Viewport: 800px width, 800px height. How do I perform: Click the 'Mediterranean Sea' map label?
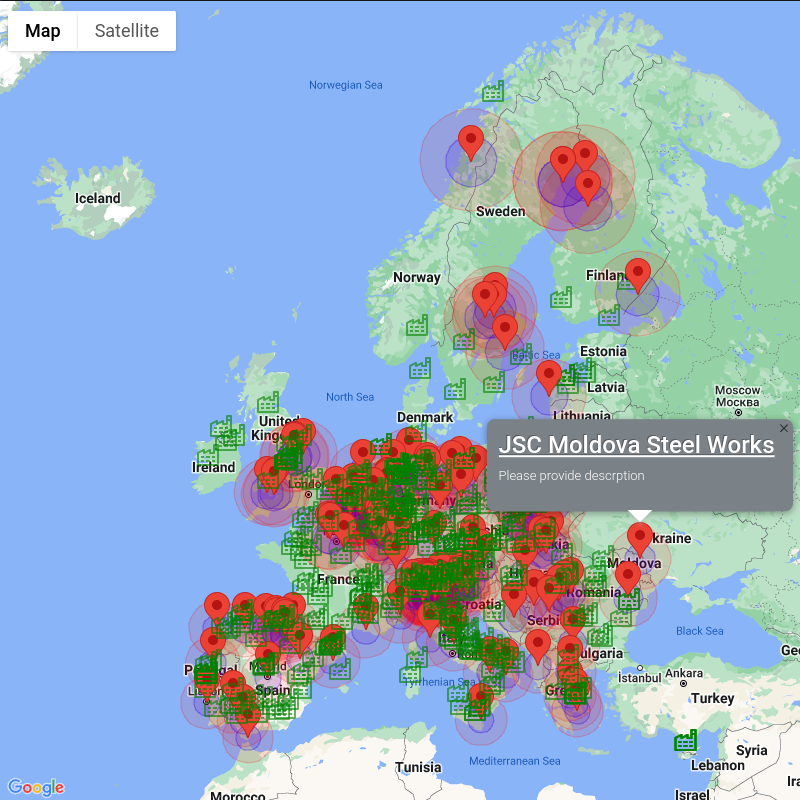514,761
